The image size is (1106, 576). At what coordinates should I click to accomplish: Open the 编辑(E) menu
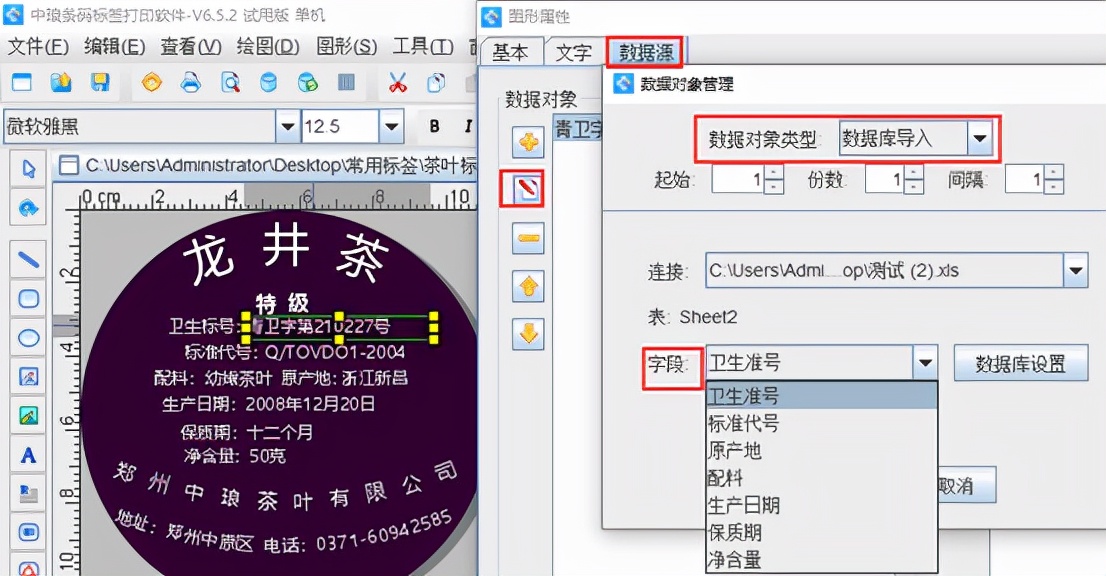click(114, 47)
